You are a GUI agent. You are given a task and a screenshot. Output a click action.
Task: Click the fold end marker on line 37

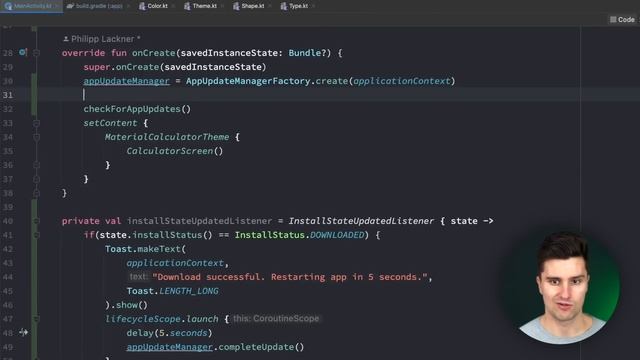click(x=36, y=179)
